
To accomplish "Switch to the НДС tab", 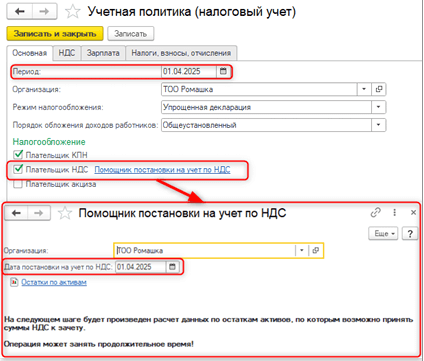I will coord(67,53).
